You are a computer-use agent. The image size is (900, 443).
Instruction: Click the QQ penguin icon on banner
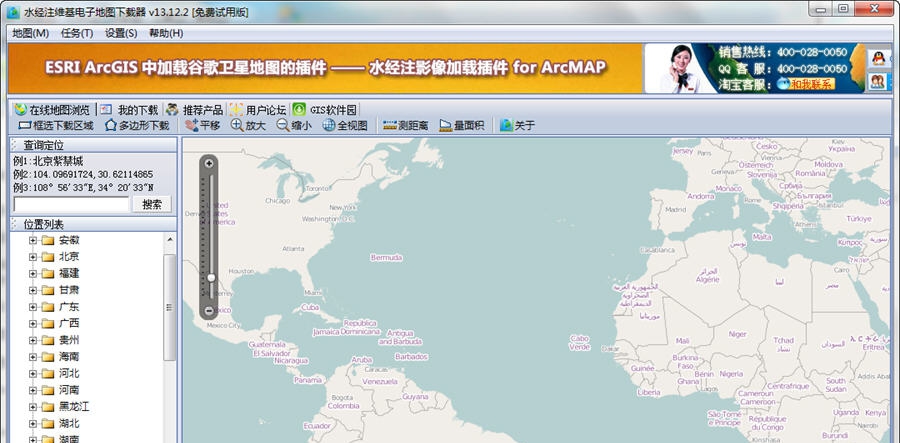point(878,58)
